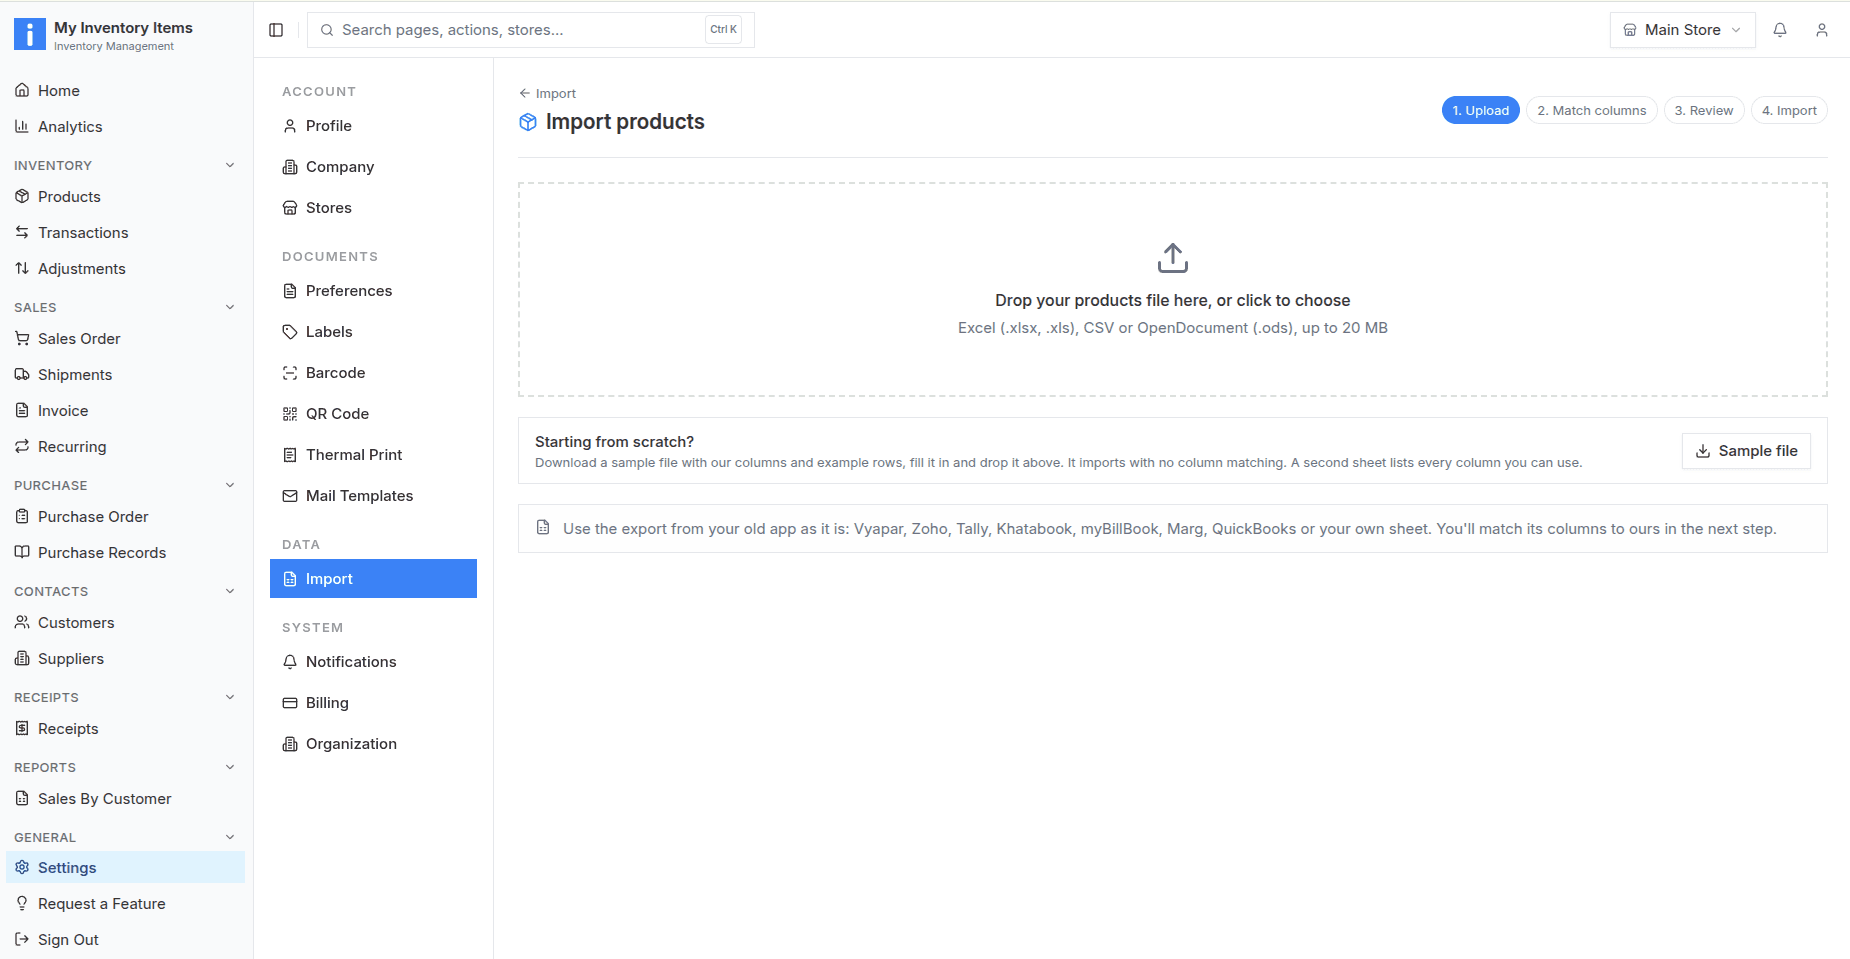Open Adjustments page
Screen dimensions: 1850x959
pos(125,269)
